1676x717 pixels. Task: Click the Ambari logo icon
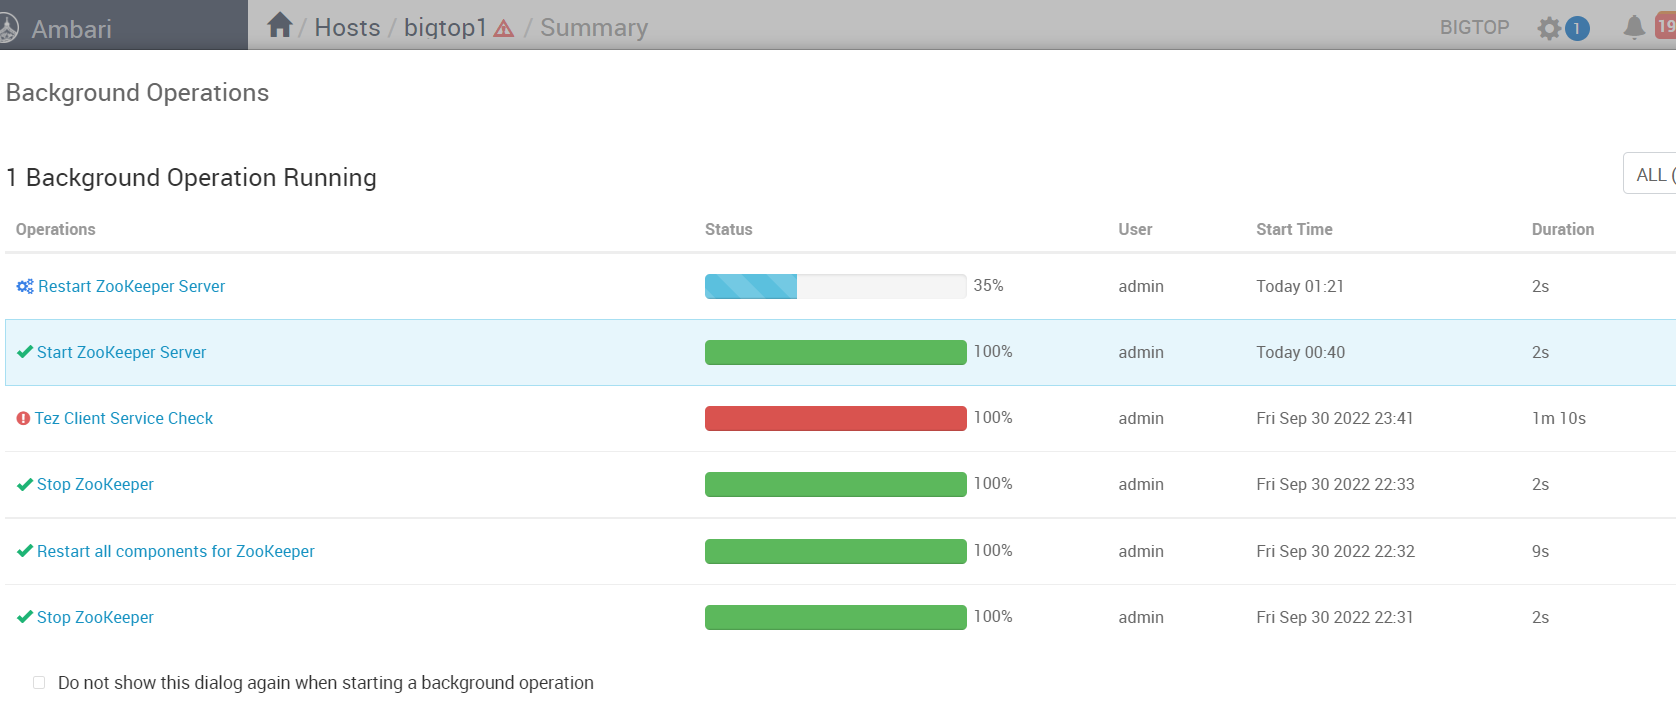(x=8, y=28)
